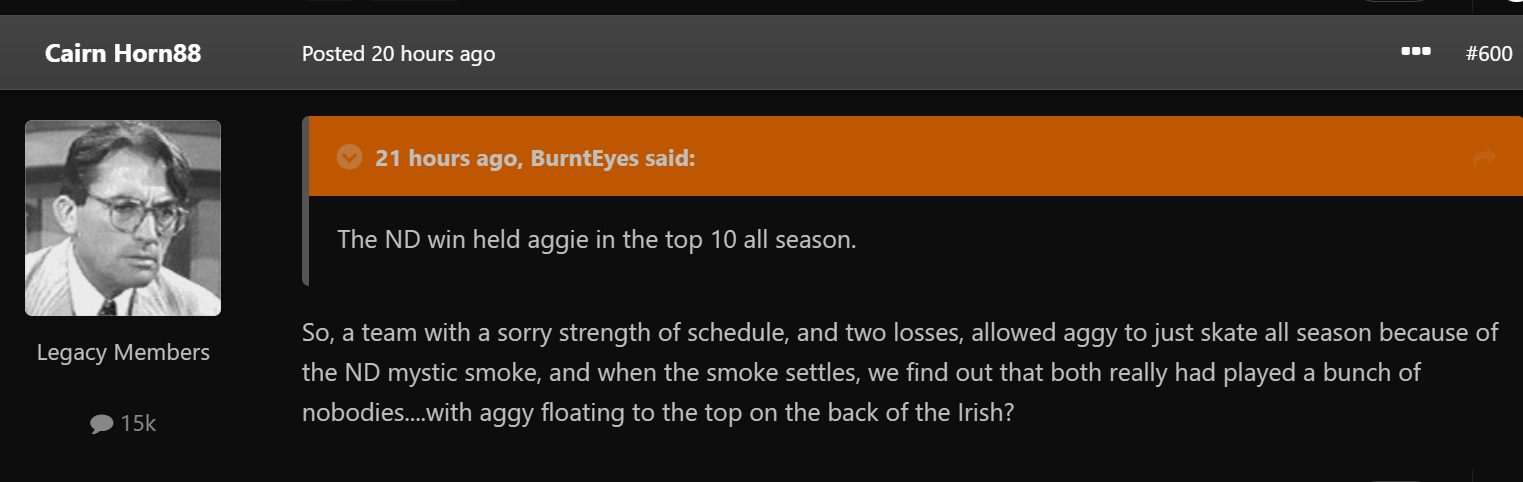Open permalink for post #600
This screenshot has width=1523, height=482.
1488,53
